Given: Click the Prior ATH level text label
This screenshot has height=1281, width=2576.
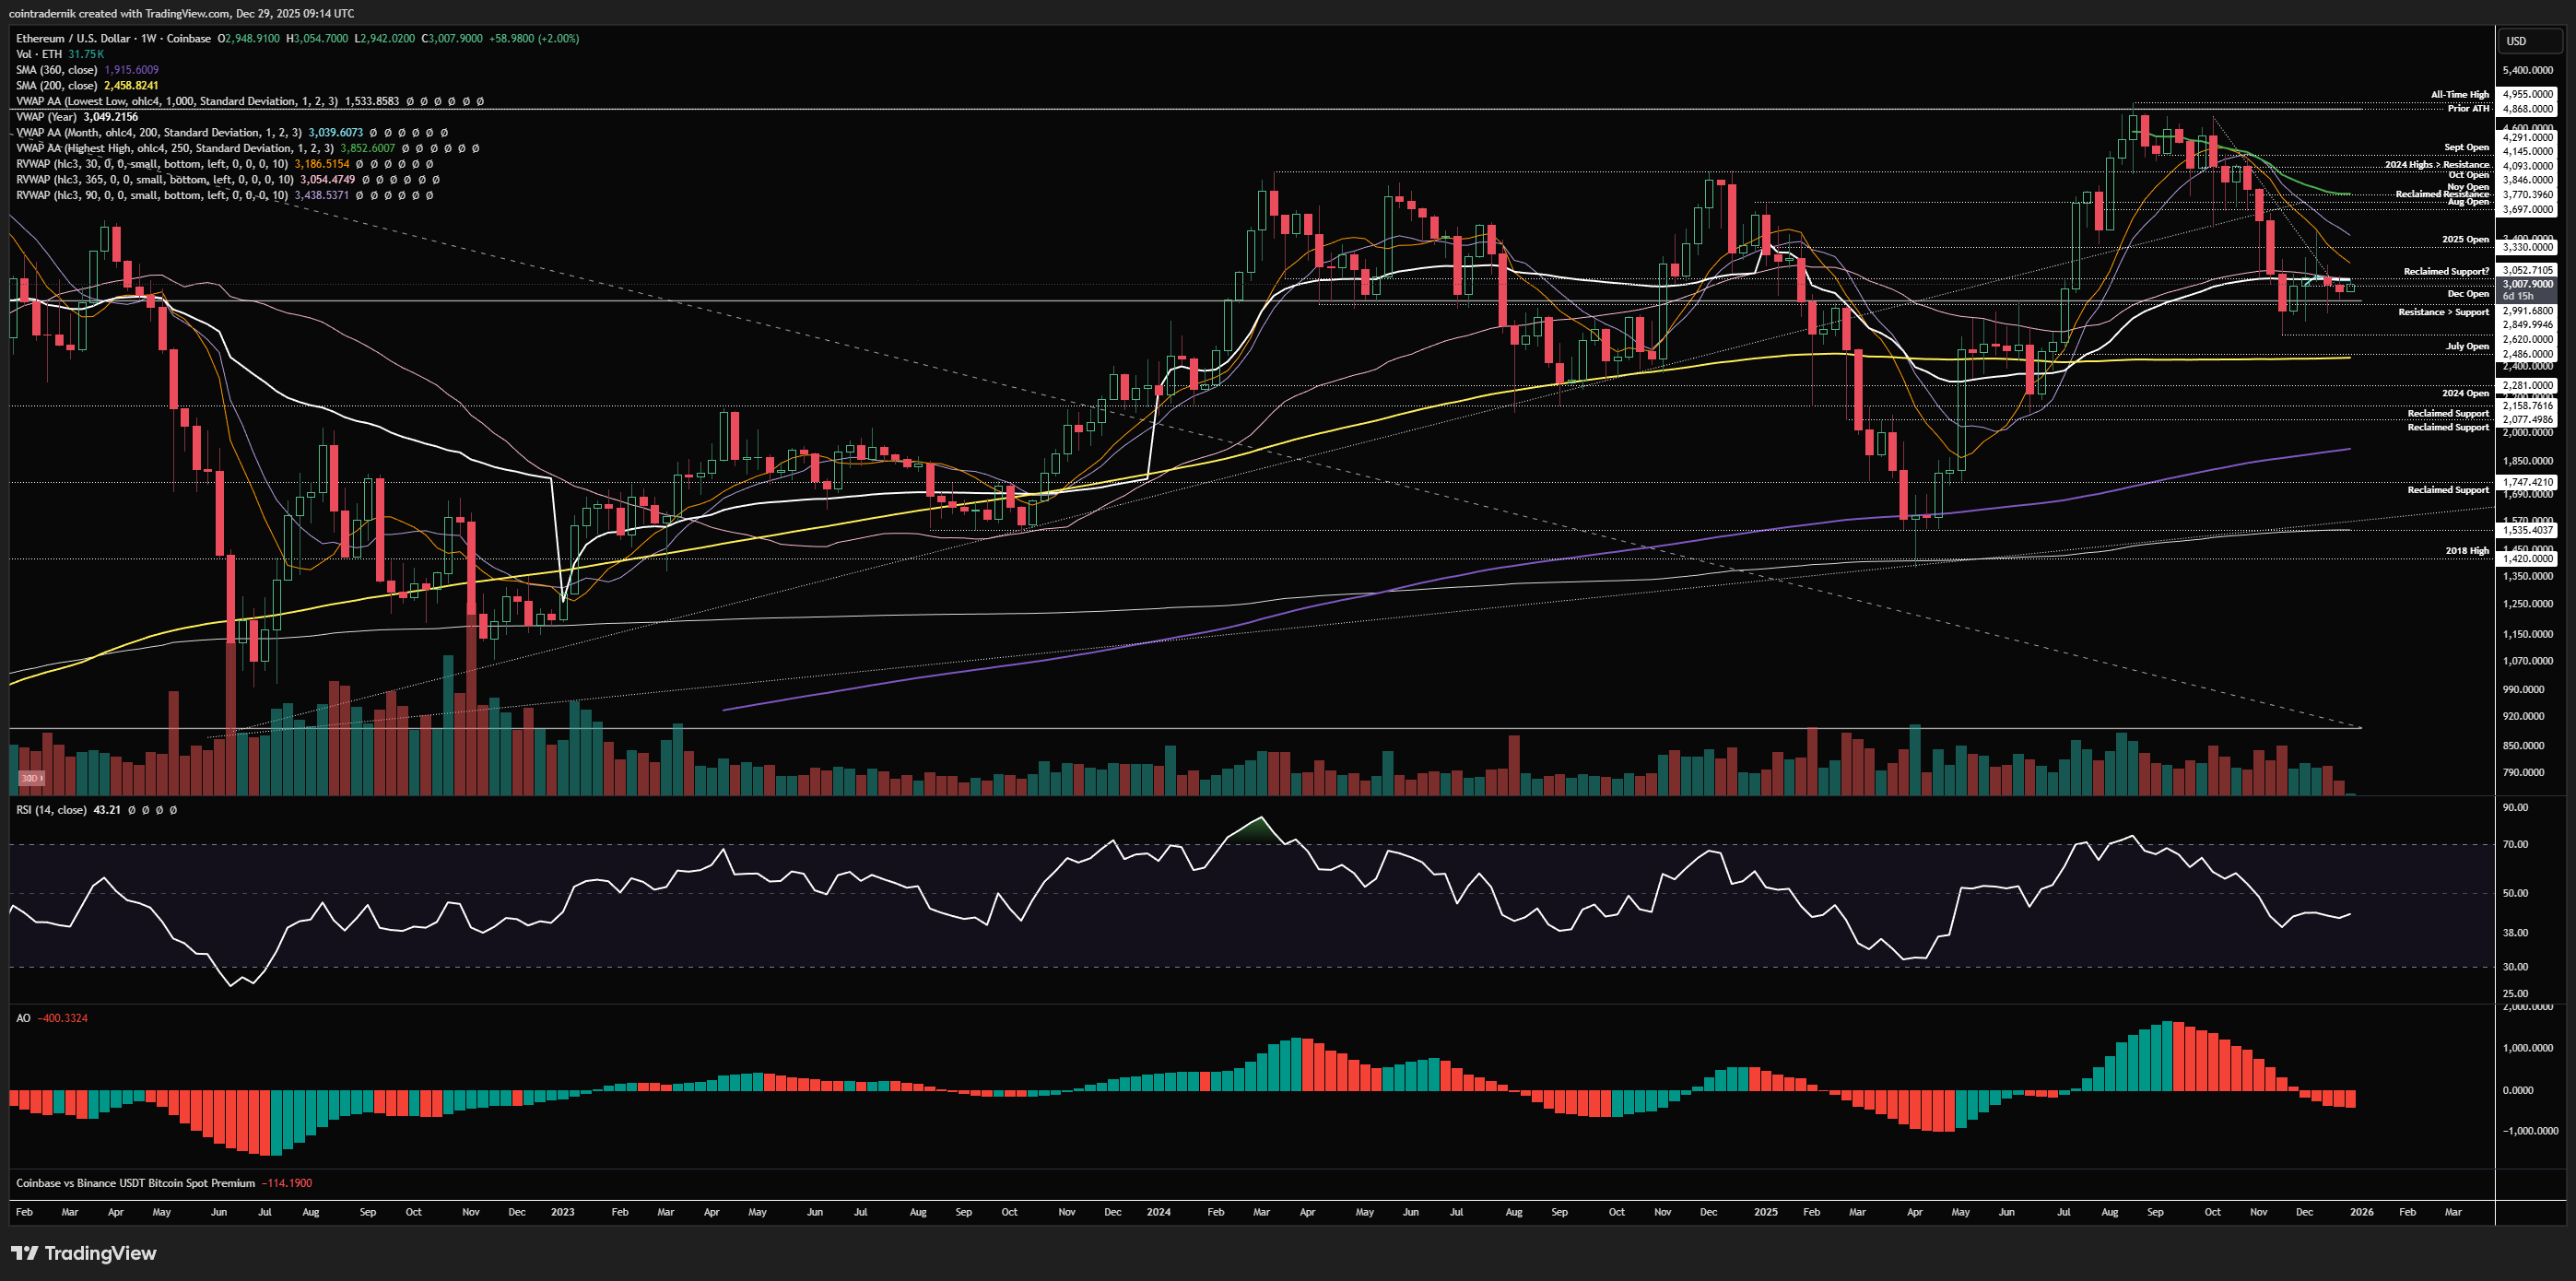Looking at the screenshot, I should coord(2468,108).
